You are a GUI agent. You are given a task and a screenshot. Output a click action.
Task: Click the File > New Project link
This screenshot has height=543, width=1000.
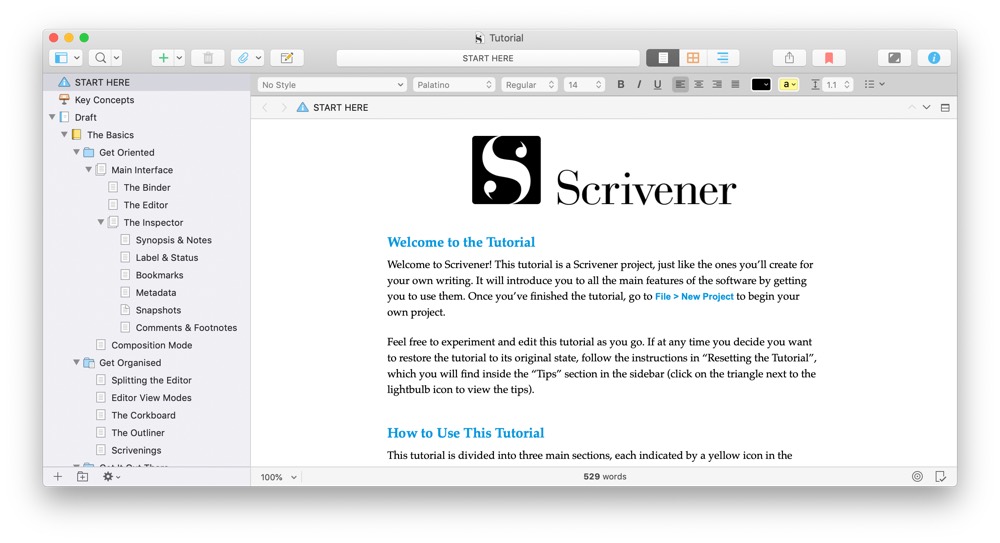694,297
